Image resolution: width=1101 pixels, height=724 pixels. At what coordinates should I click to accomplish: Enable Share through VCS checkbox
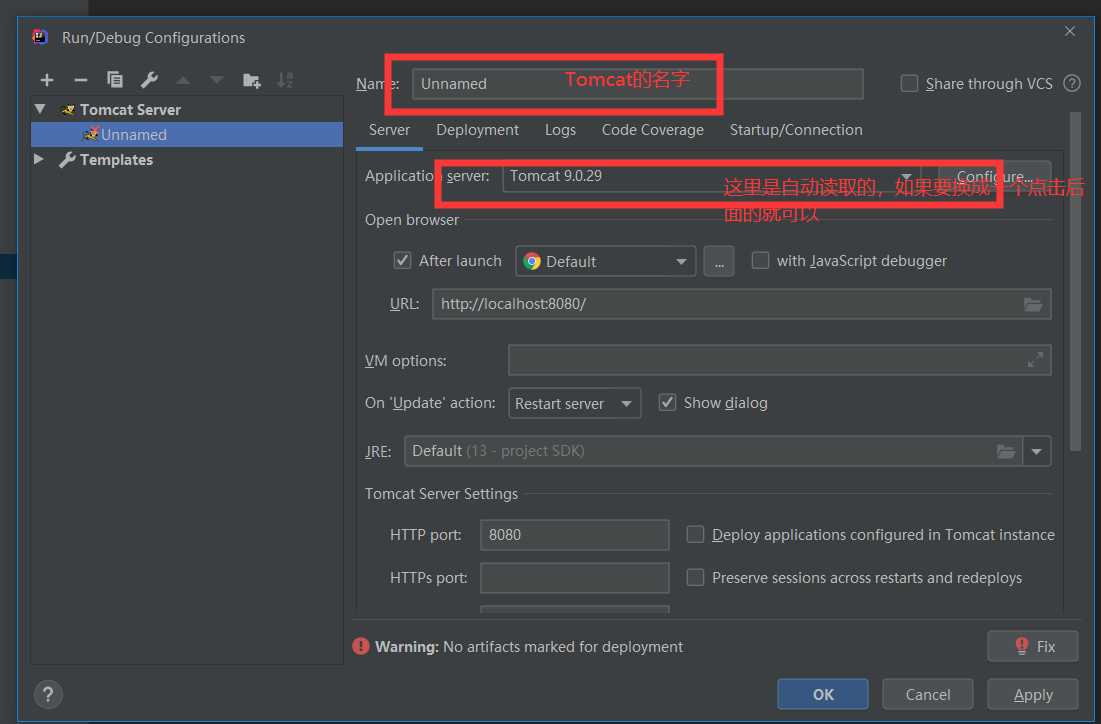909,84
